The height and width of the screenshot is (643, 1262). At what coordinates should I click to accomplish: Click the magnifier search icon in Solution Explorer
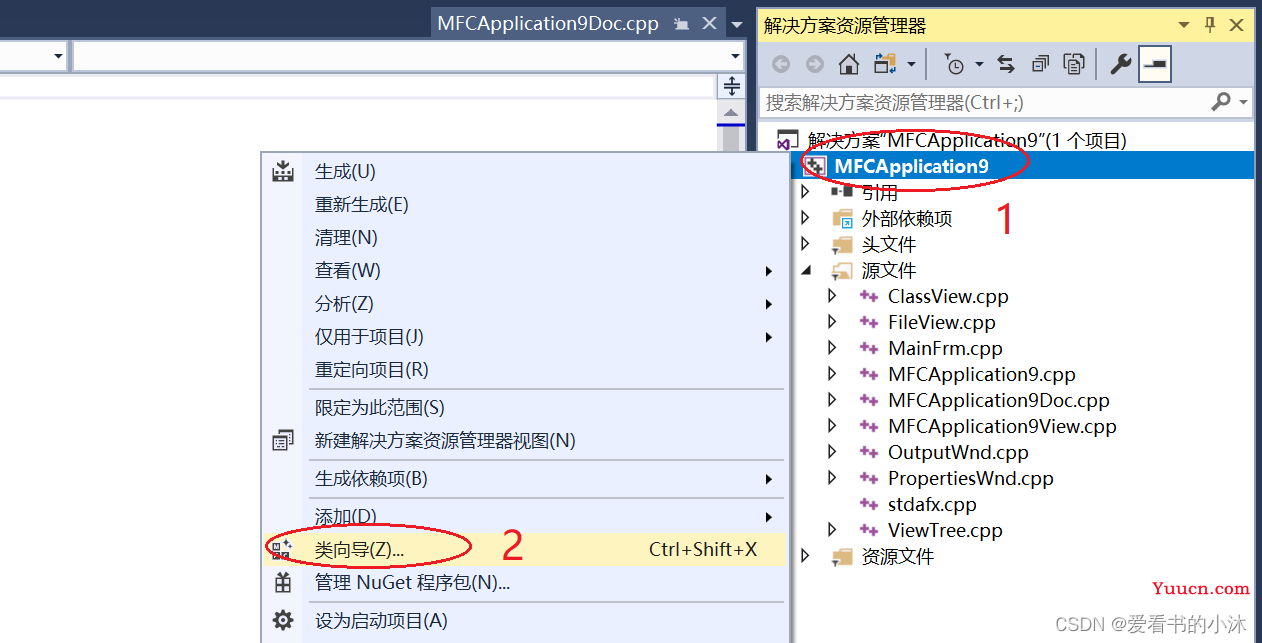(x=1221, y=102)
